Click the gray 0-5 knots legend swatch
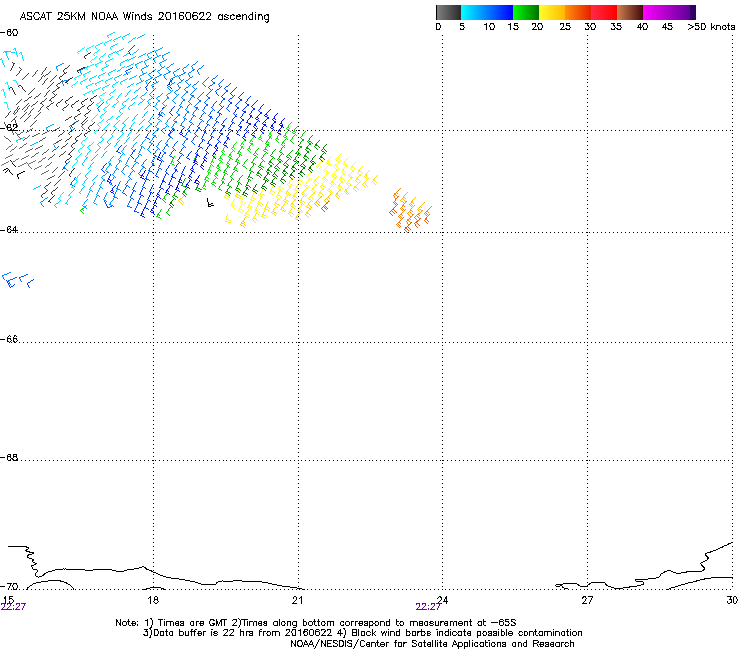The width and height of the screenshot is (740, 650). (448, 12)
